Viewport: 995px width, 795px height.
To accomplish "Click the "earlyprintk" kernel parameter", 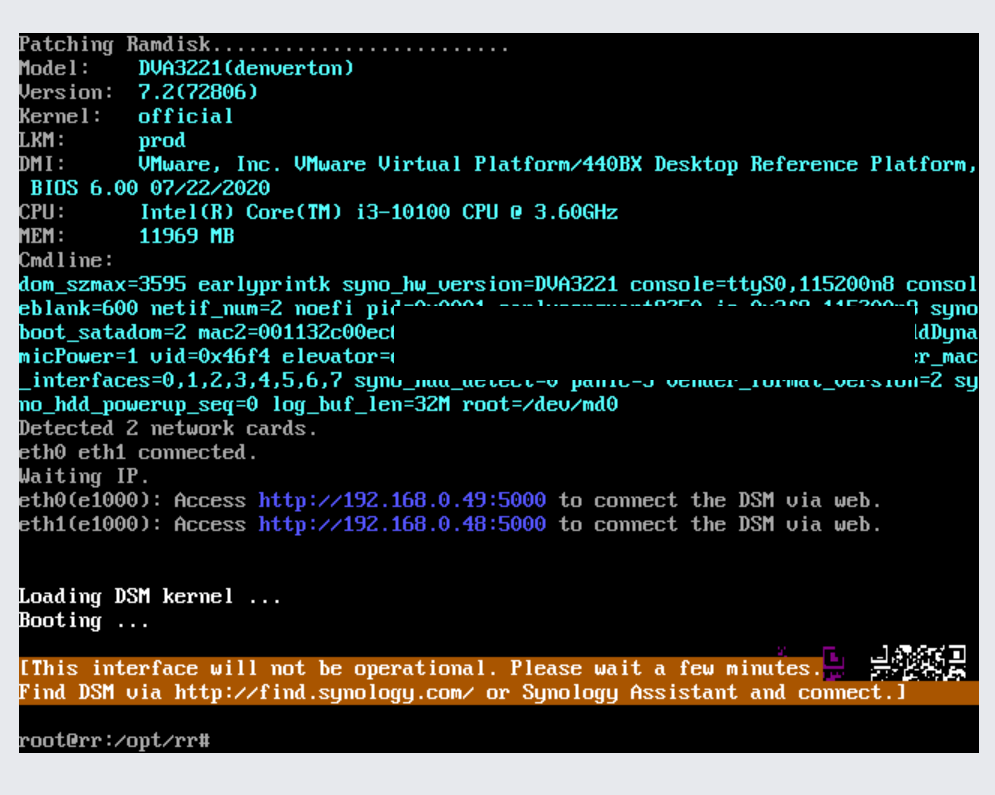I will pos(264,285).
